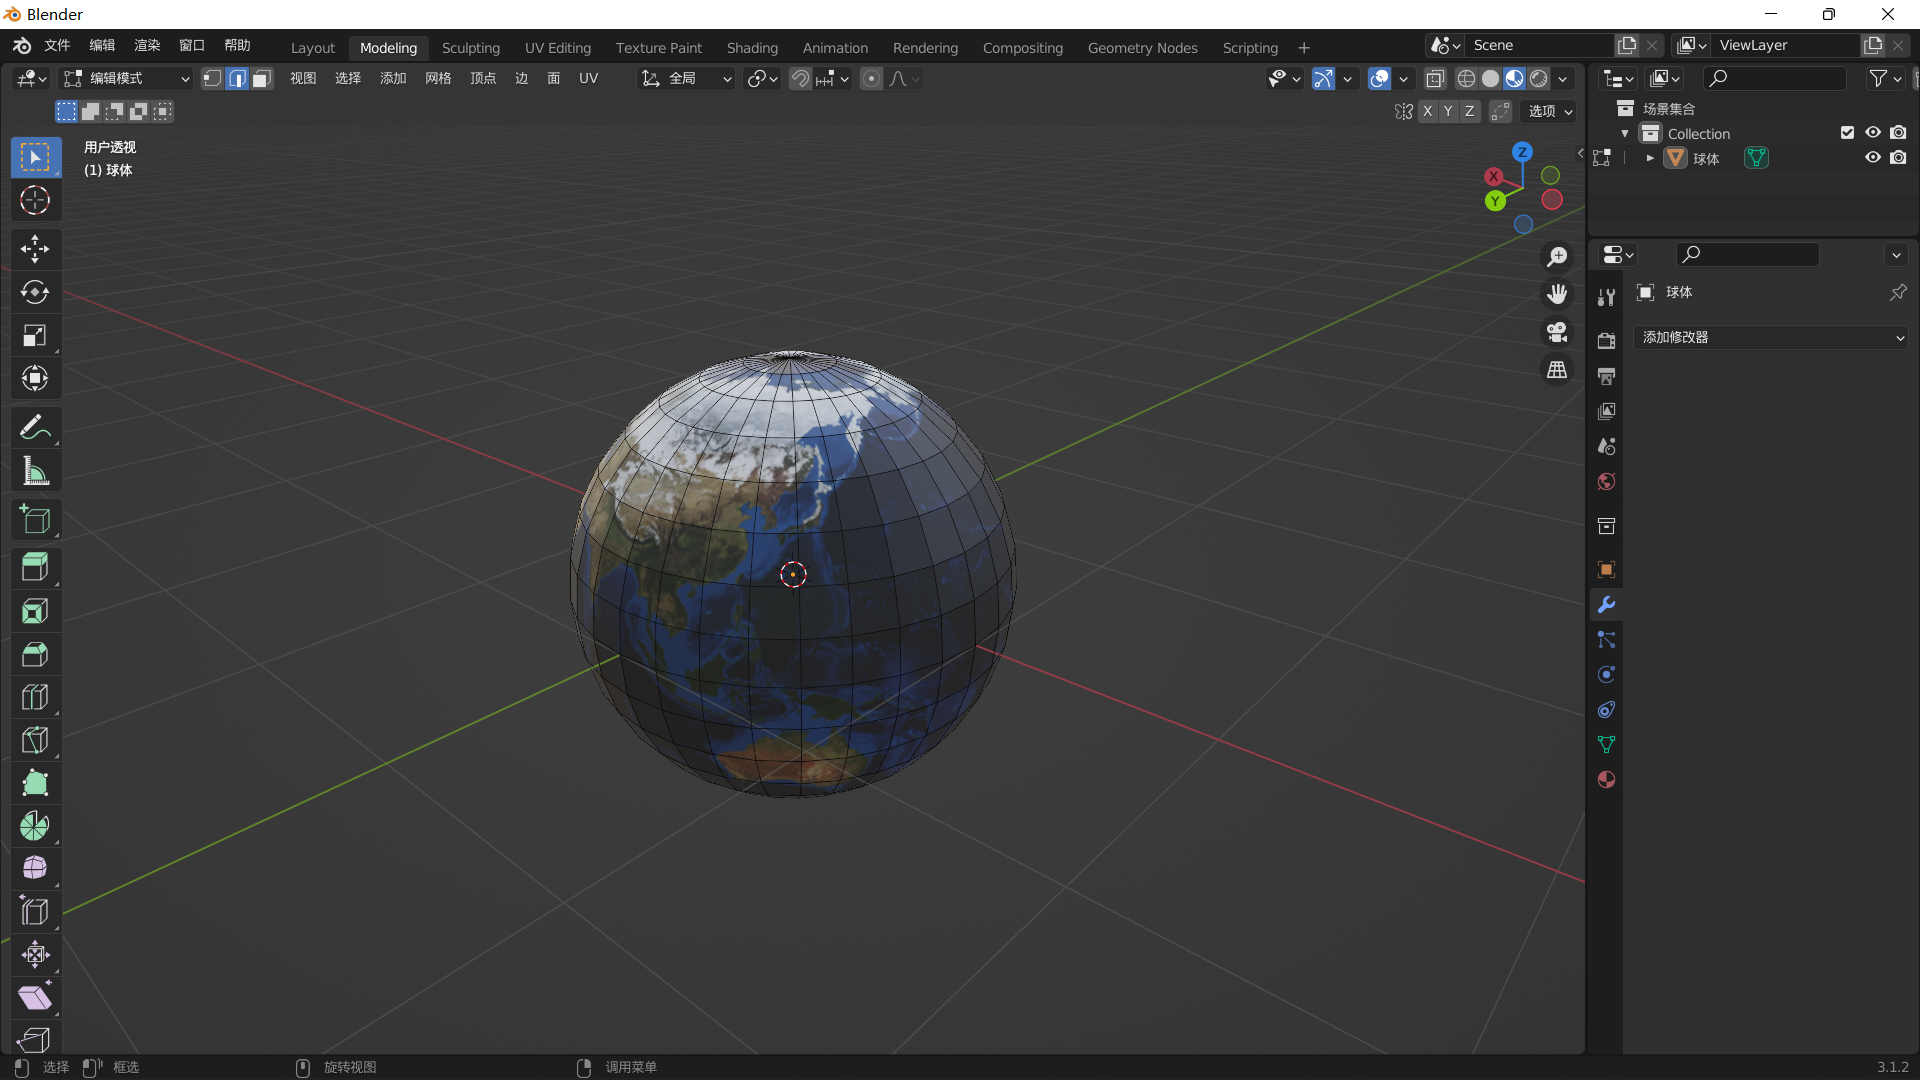The height and width of the screenshot is (1080, 1920).
Task: Select the Annotate pencil tool
Action: click(35, 427)
